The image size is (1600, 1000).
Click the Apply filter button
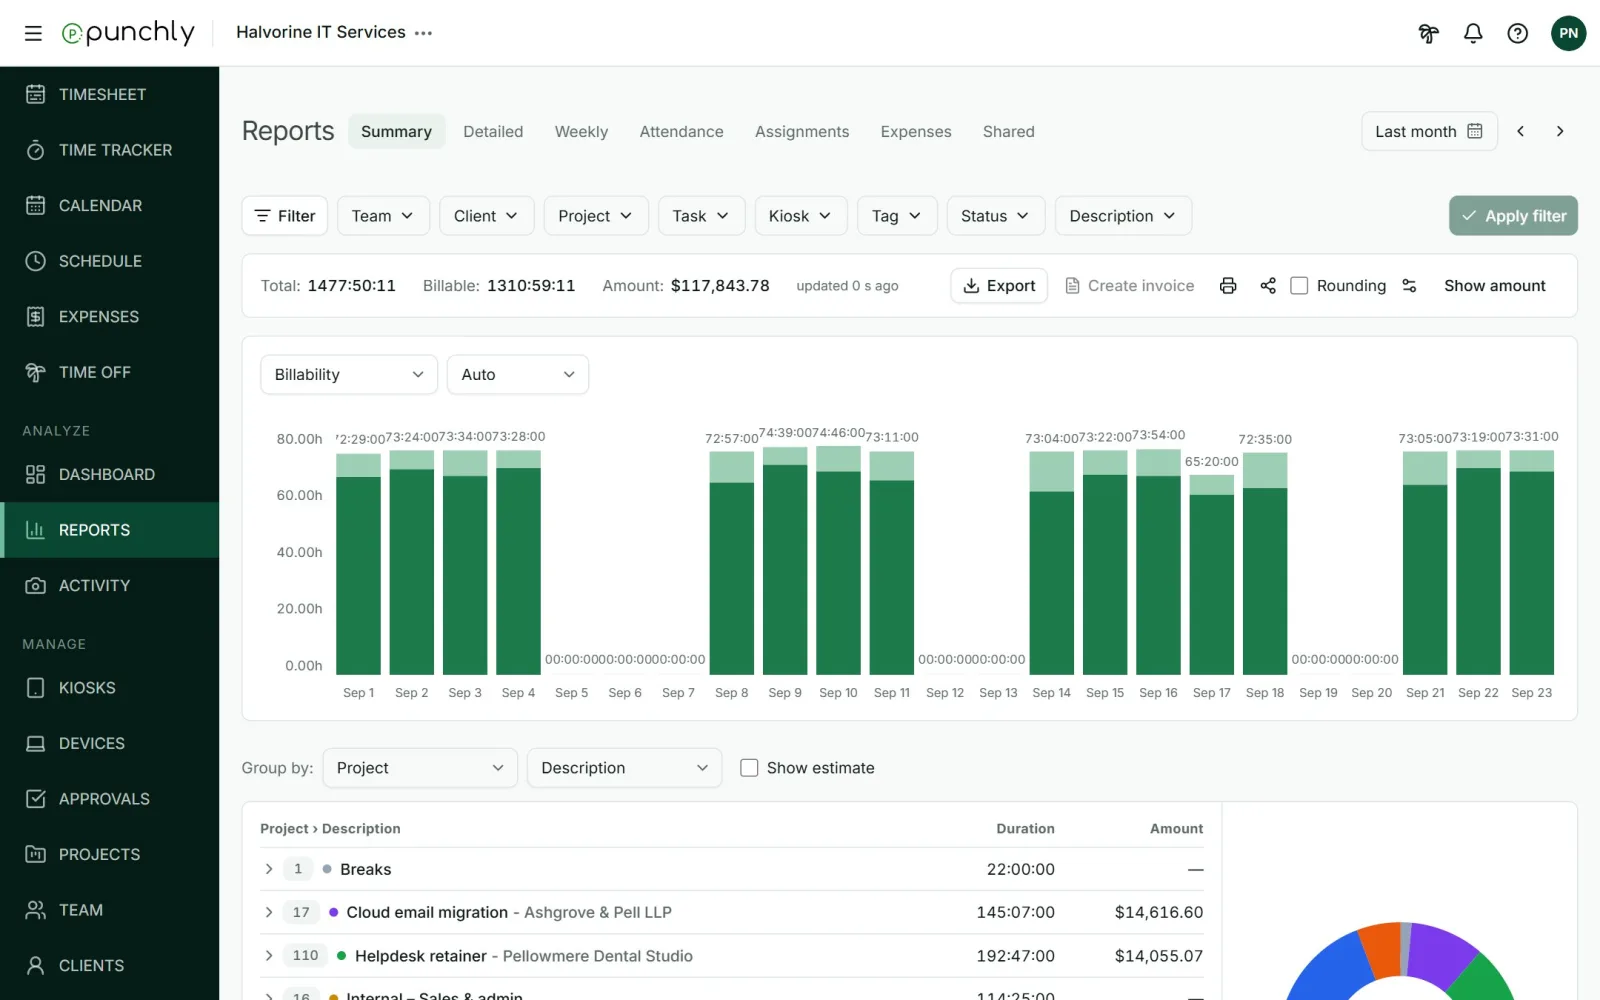(x=1513, y=216)
